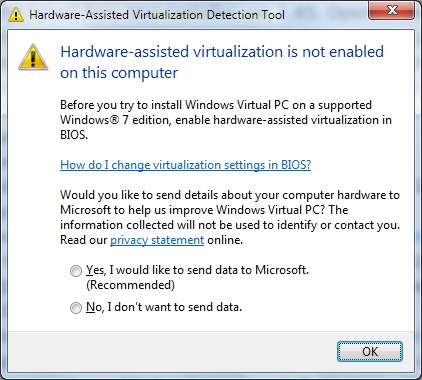The image size is (422, 380).
Task: Click the 'No, I don't want to send data.' label
Action: click(x=164, y=307)
